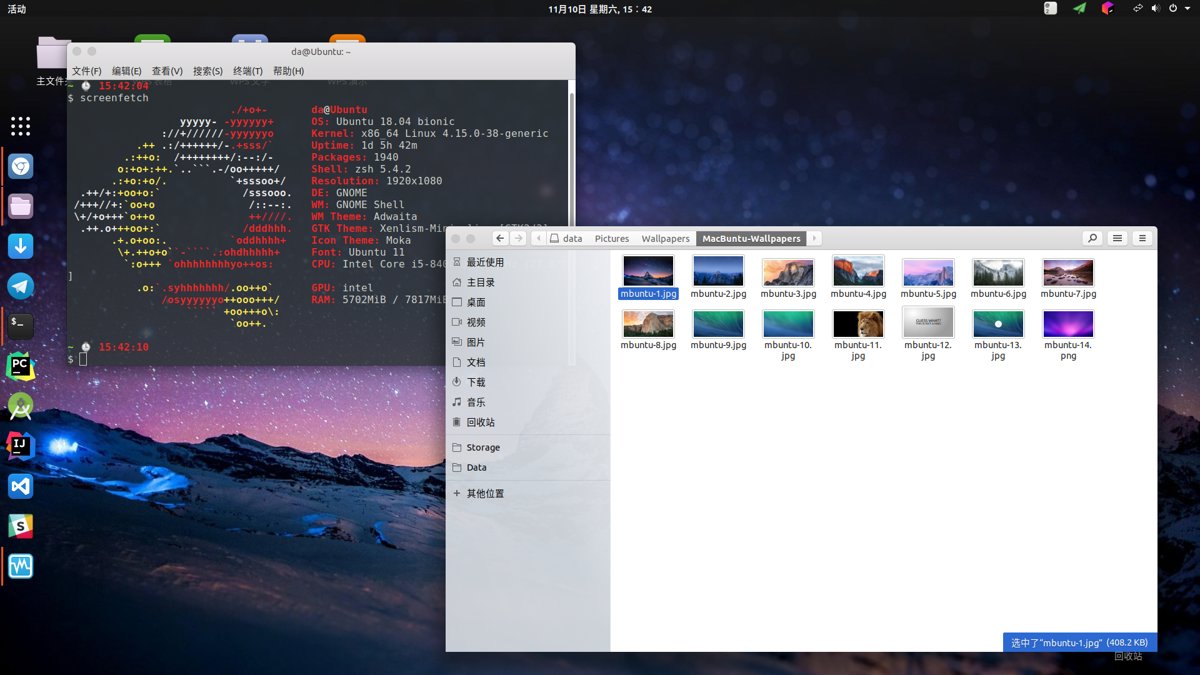Go to 主目录 in the Files sidebar
The height and width of the screenshot is (675, 1200).
(x=528, y=282)
